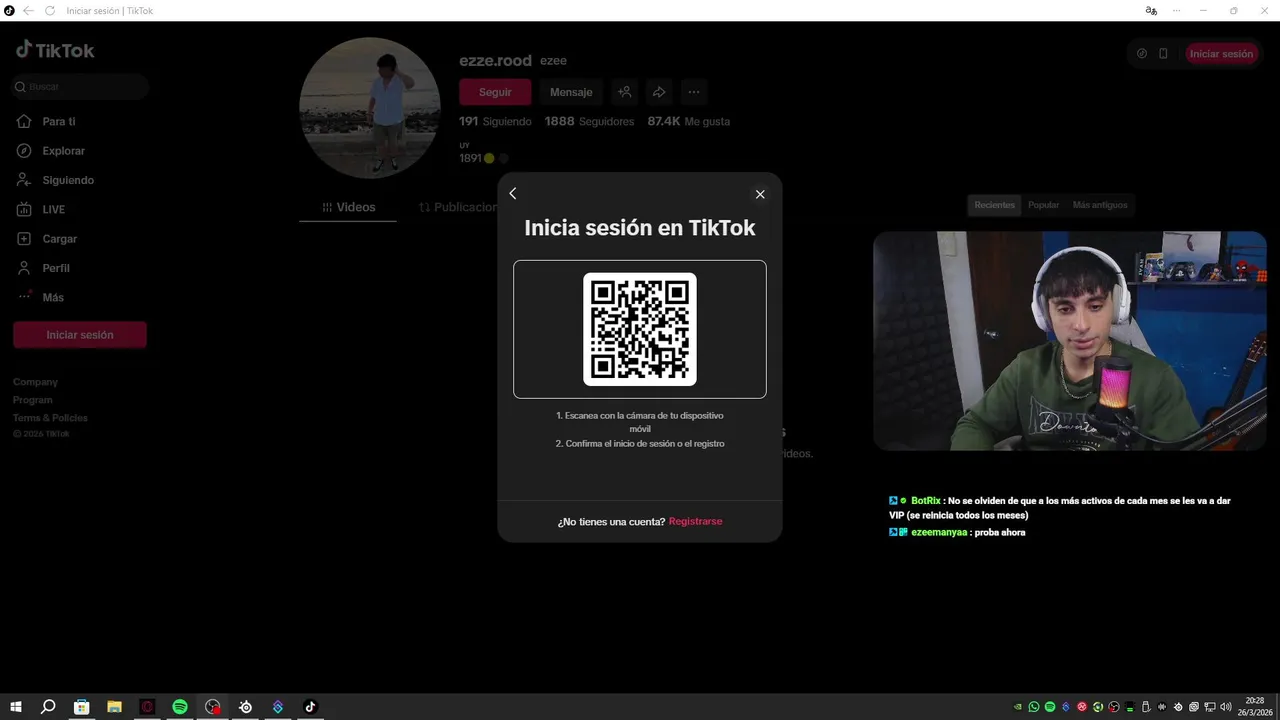Click the BotRix chat username
The image size is (1280, 720).
pos(926,500)
